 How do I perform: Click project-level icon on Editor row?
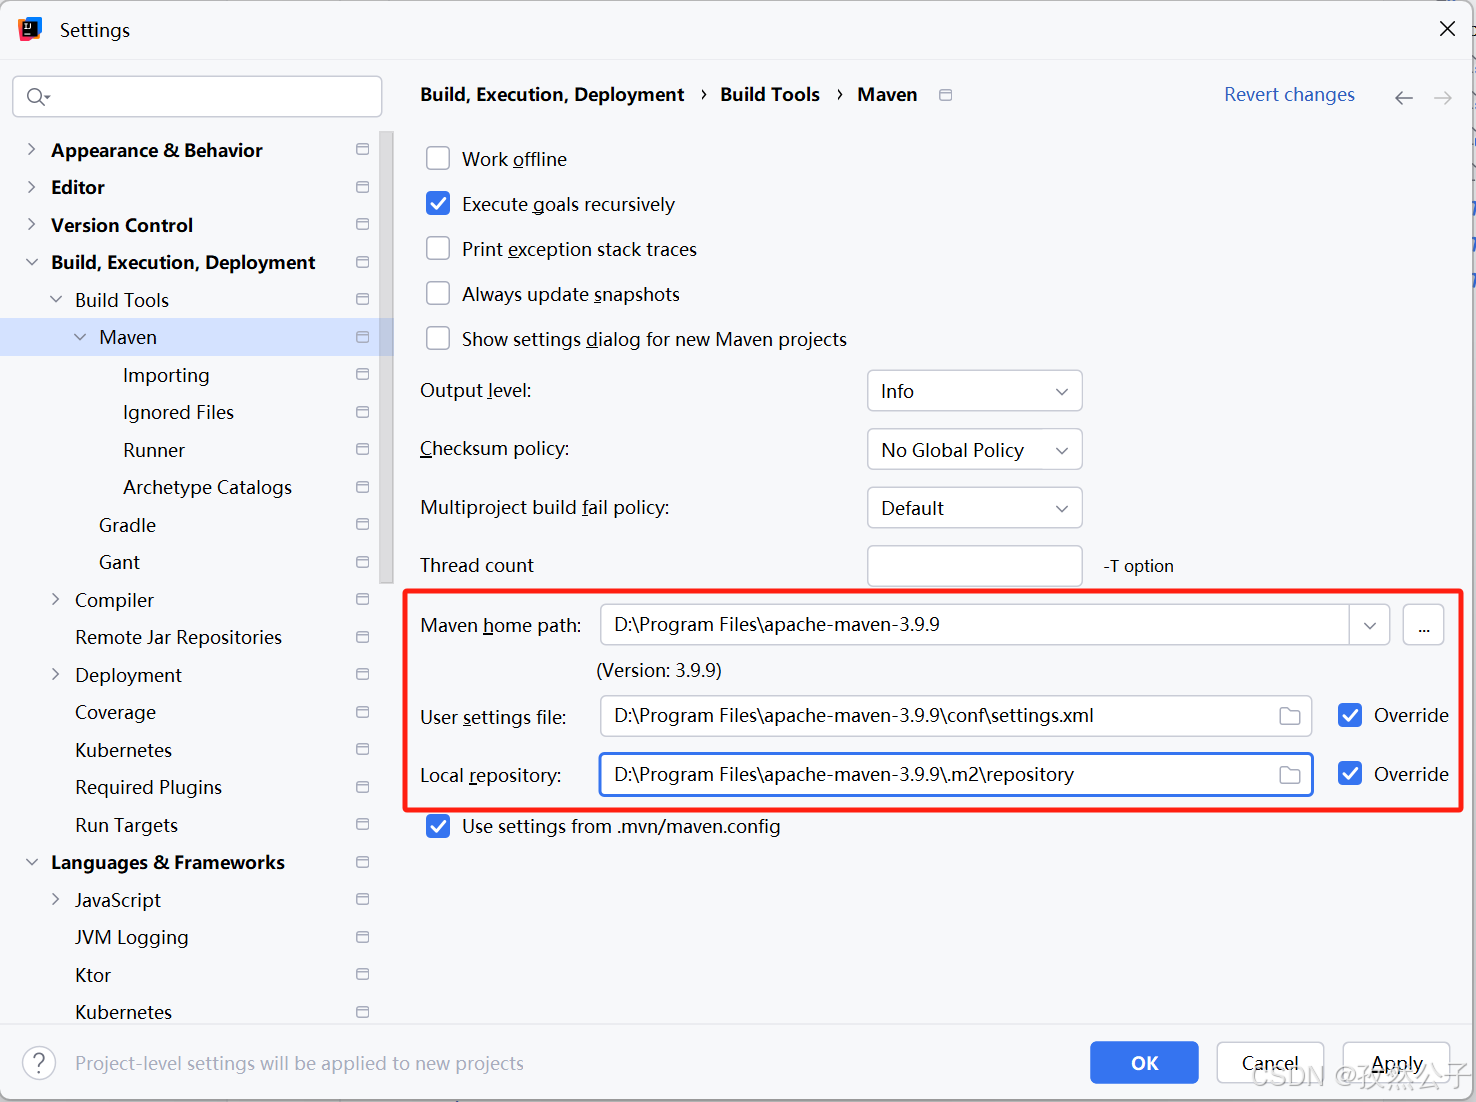click(x=362, y=187)
